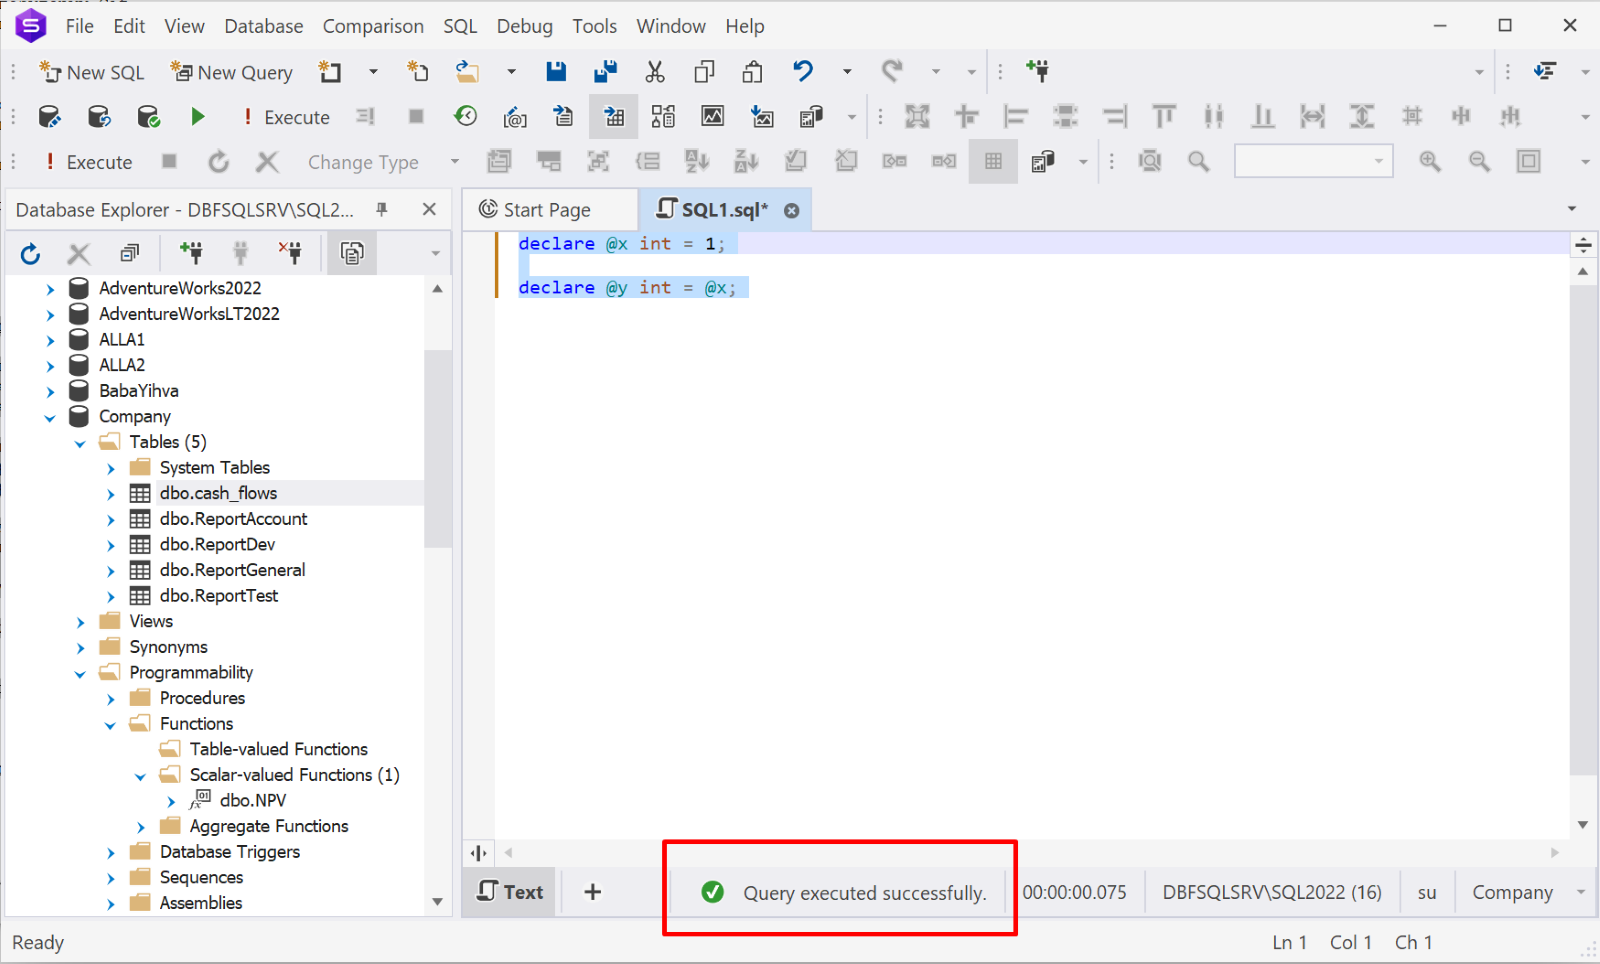1600x964 pixels.
Task: Select the Database Triggers folder
Action: (x=230, y=852)
